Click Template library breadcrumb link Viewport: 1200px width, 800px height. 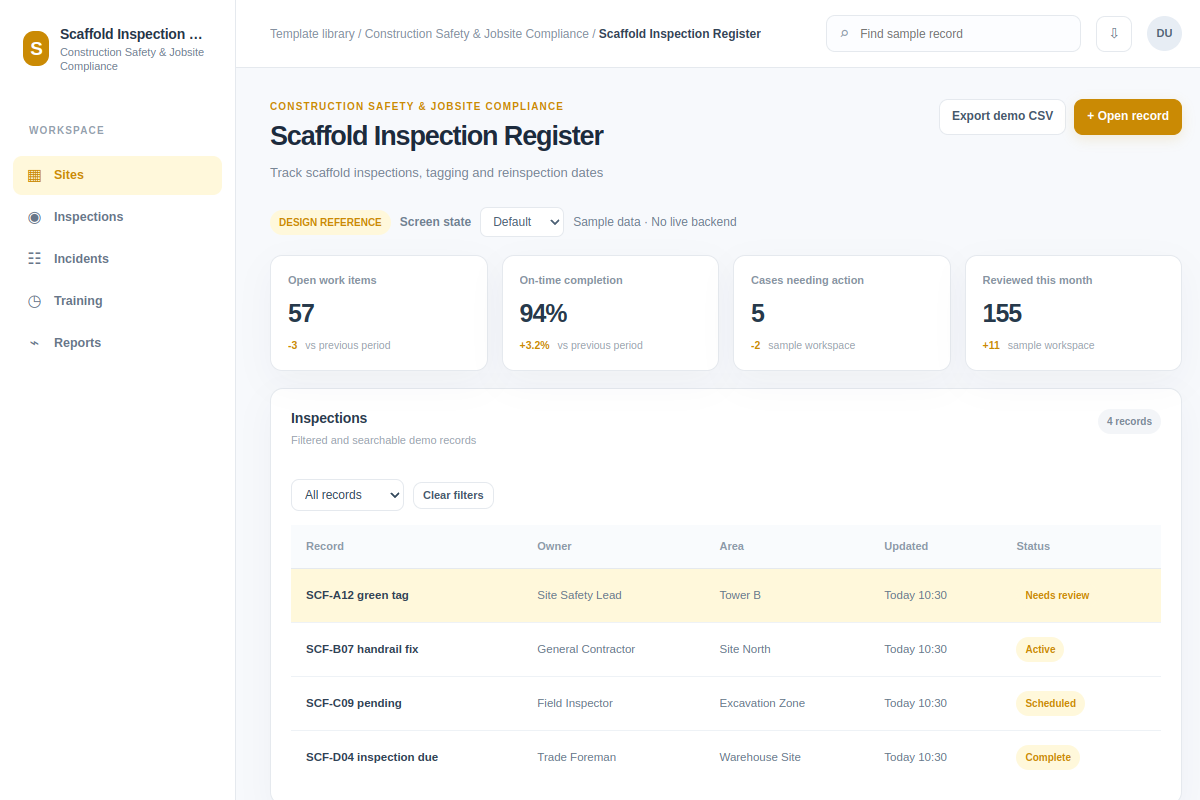312,34
